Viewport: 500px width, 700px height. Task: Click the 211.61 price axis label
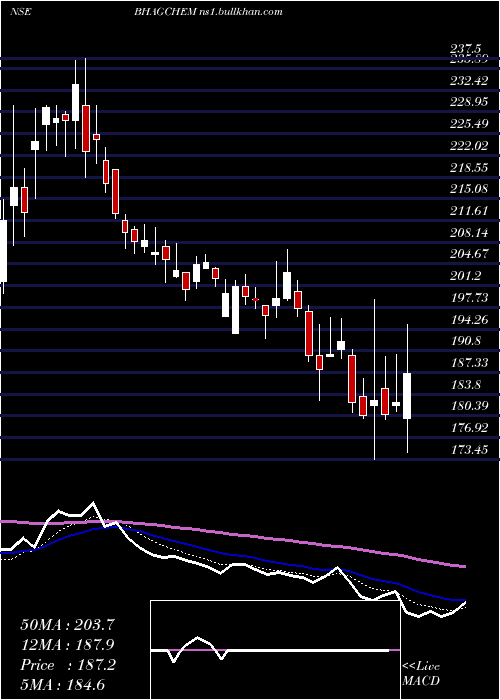(469, 211)
